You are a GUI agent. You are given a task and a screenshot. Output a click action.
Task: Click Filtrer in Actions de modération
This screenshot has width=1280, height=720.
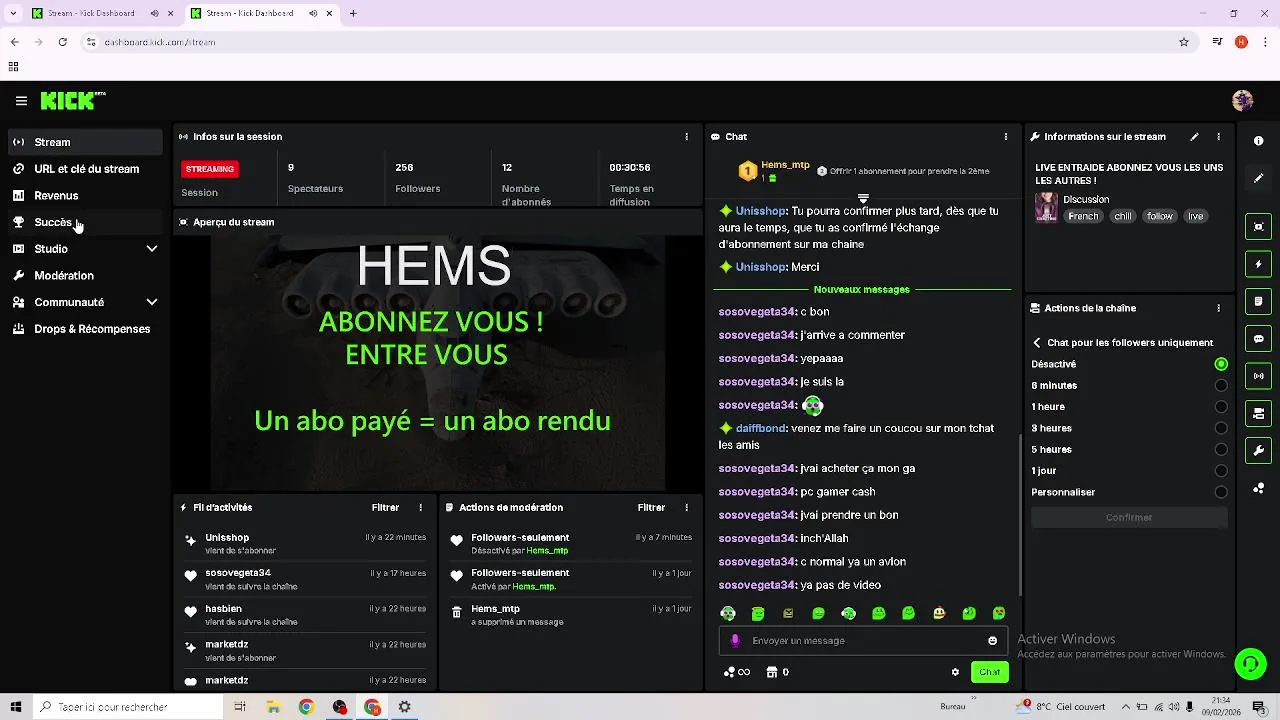point(651,508)
